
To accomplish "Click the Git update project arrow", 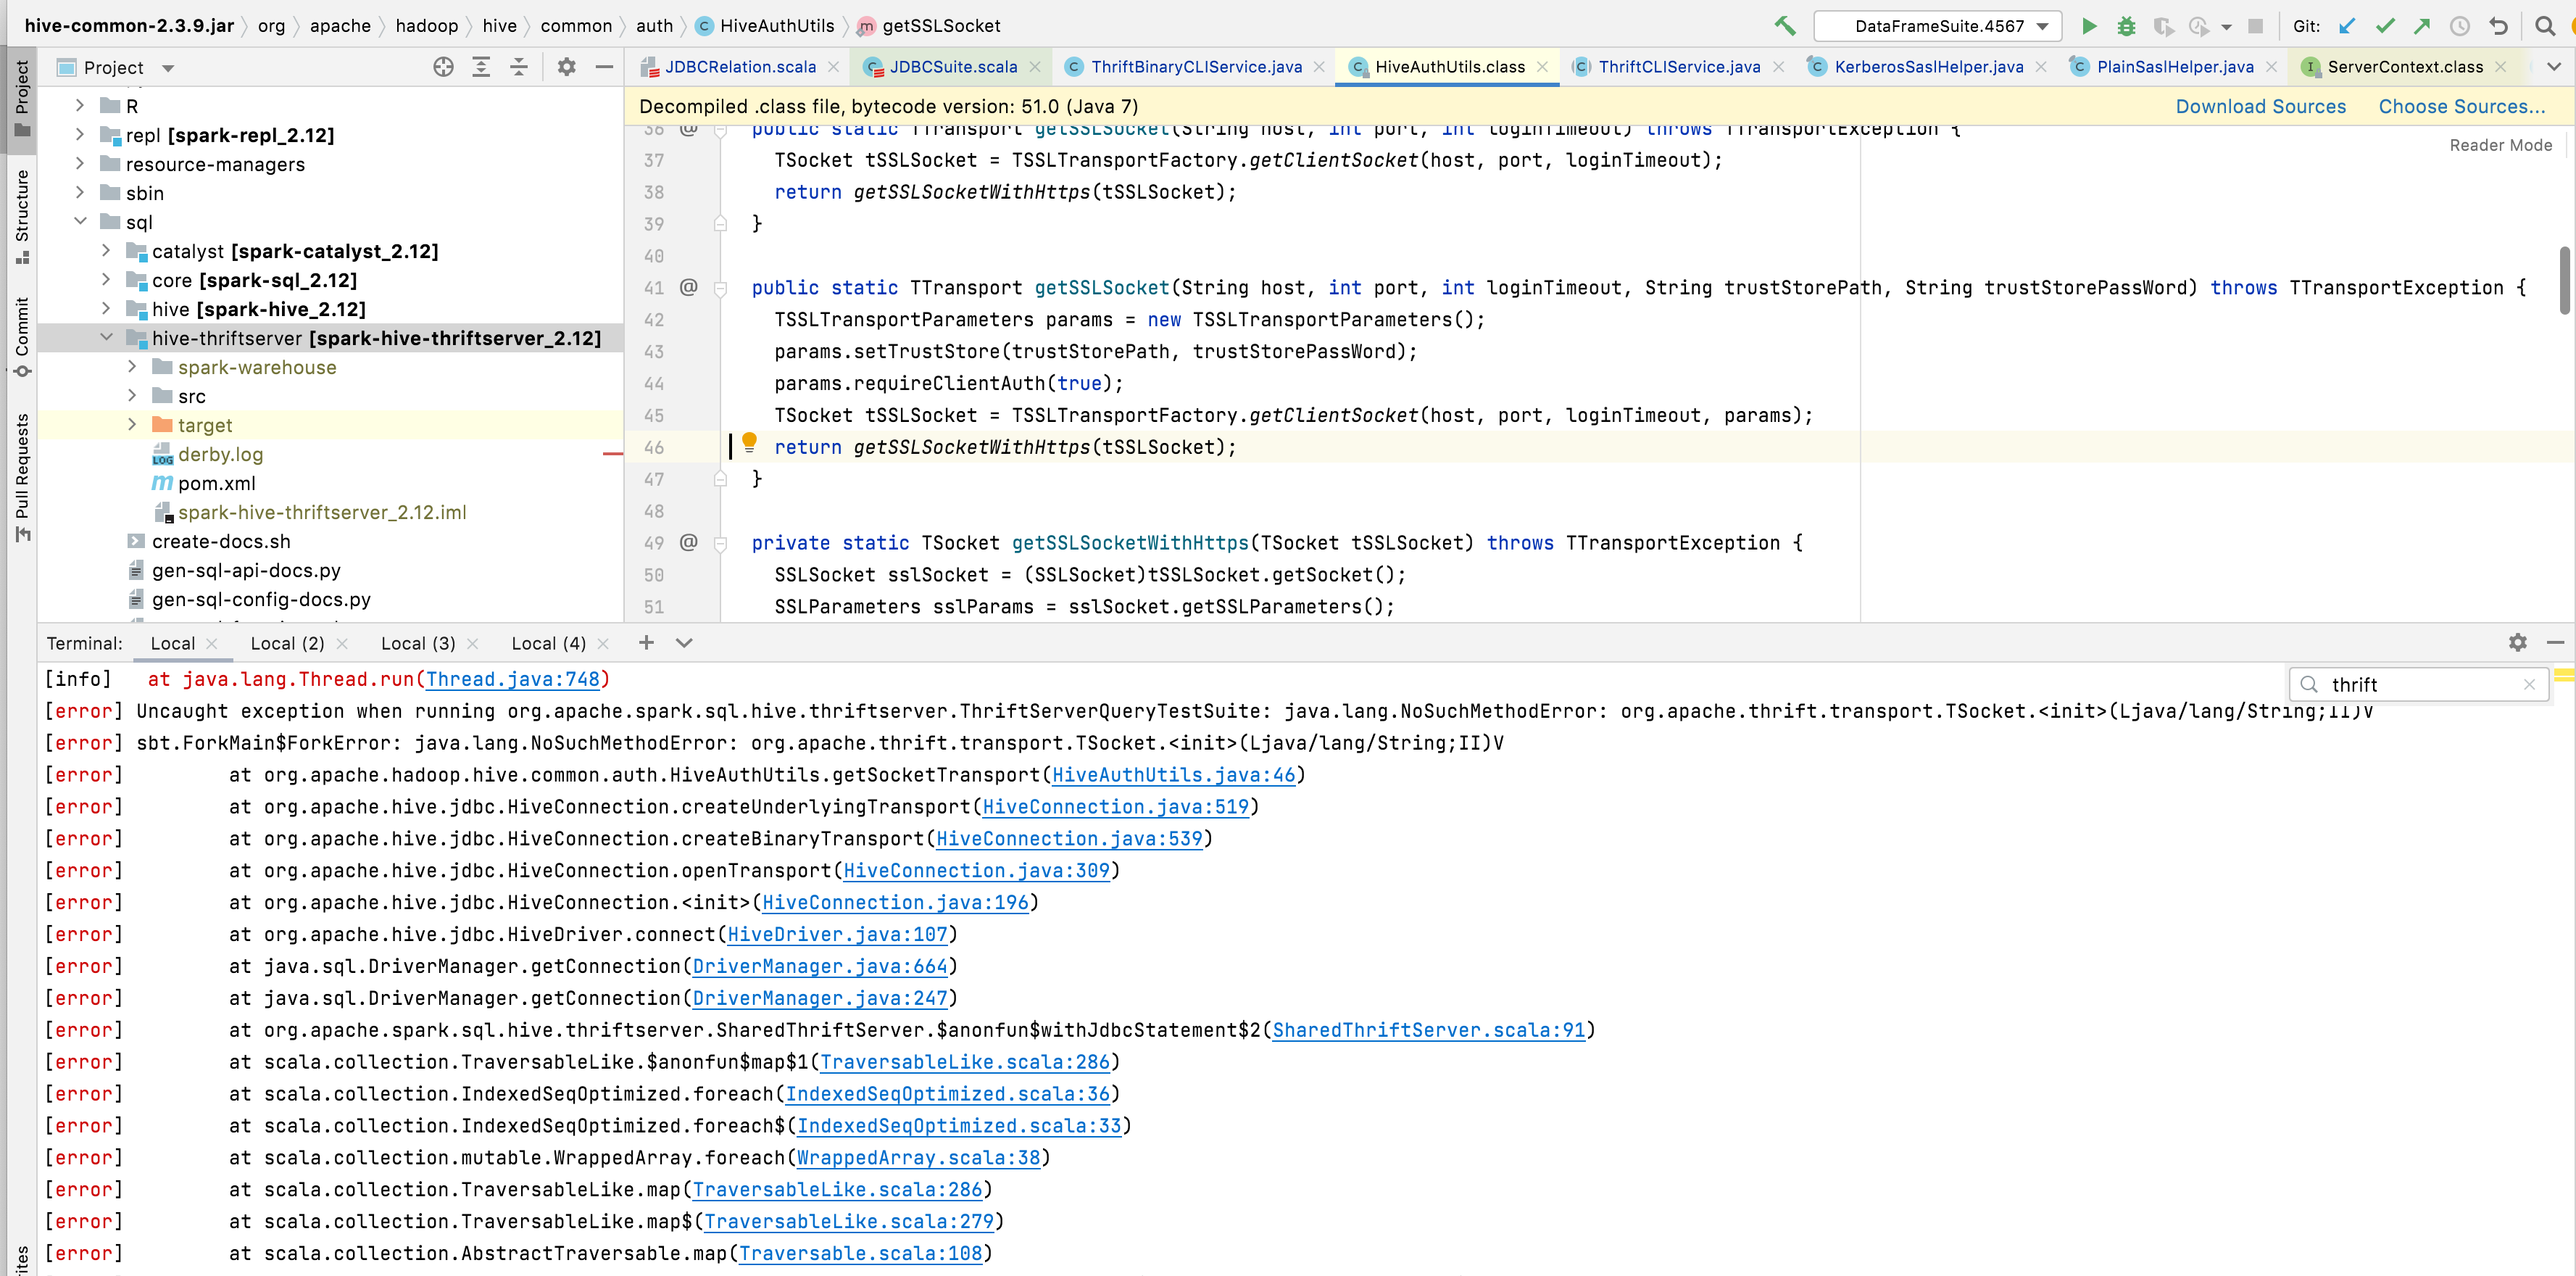I will pyautogui.click(x=2347, y=26).
